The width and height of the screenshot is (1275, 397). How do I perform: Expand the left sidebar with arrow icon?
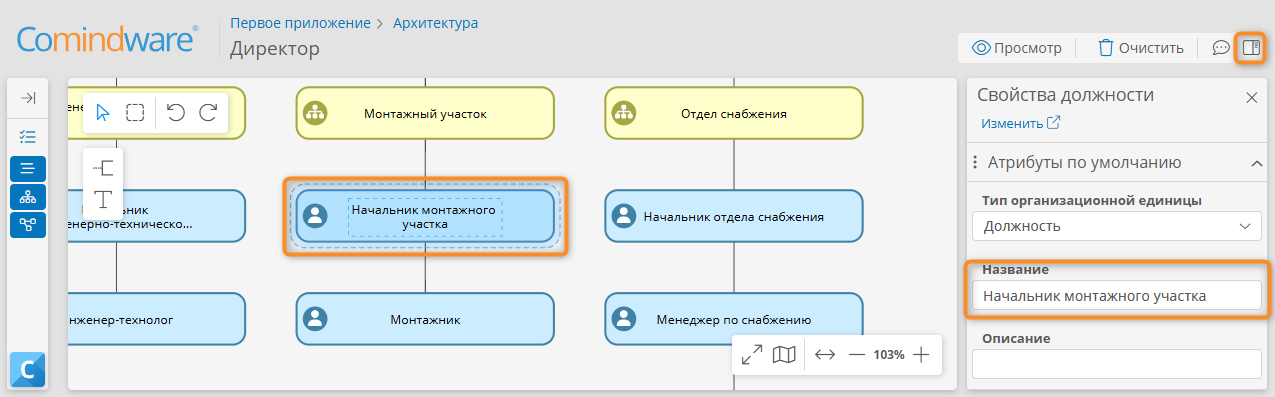tap(28, 98)
